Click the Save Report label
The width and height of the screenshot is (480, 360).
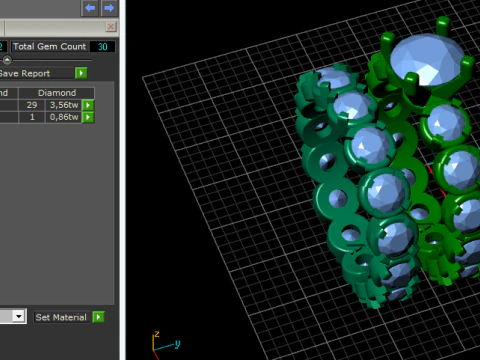coord(24,73)
